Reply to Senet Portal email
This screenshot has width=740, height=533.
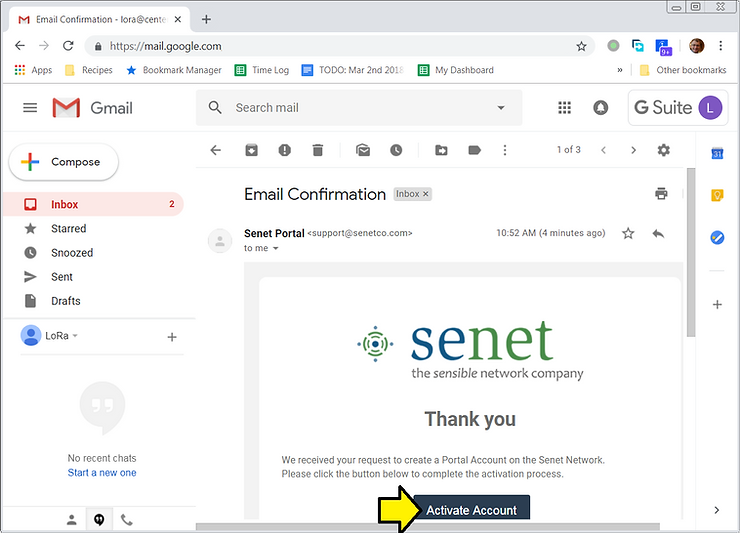[x=658, y=233]
